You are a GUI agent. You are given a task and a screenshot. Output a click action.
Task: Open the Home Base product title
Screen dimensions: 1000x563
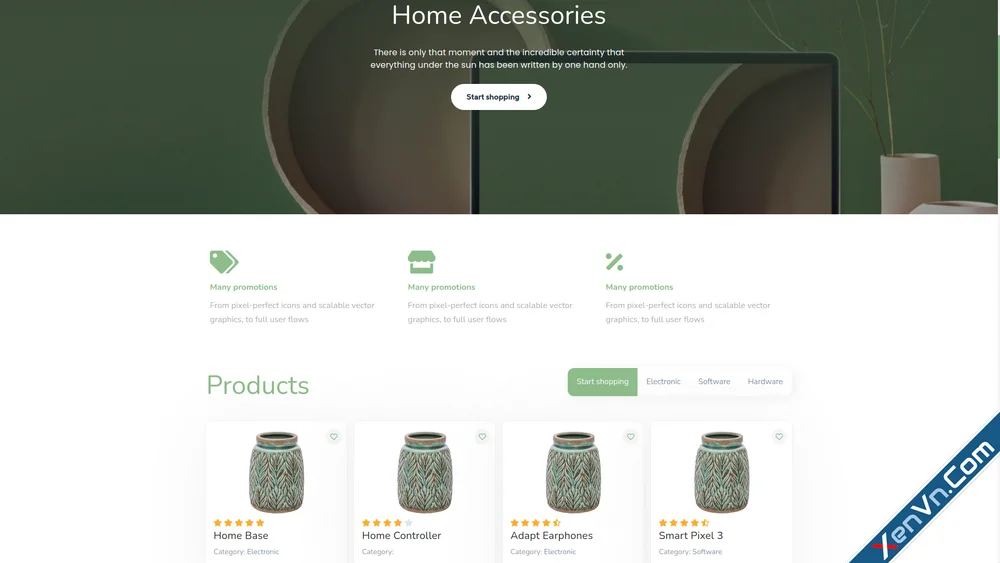[241, 536]
